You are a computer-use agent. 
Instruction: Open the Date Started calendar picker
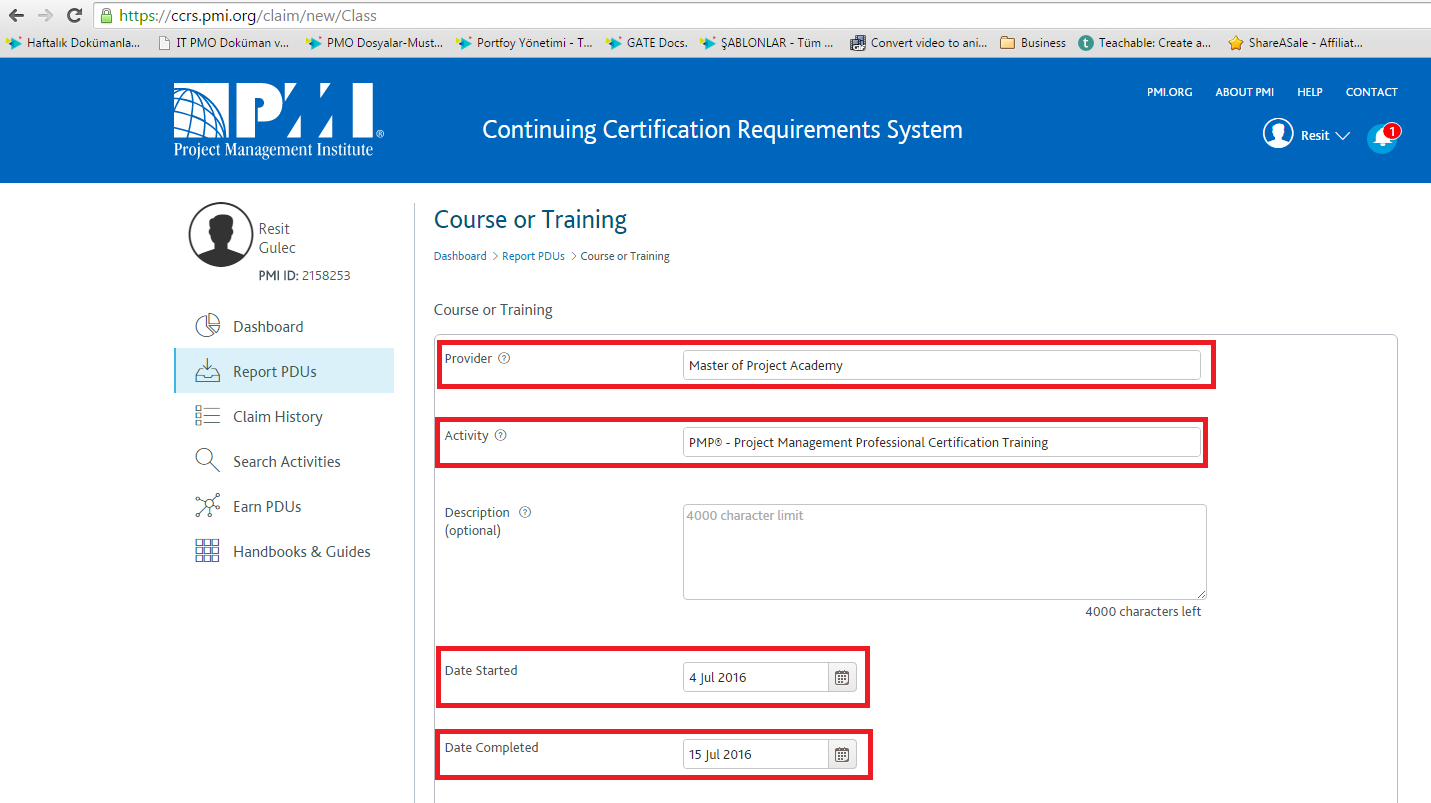click(842, 677)
